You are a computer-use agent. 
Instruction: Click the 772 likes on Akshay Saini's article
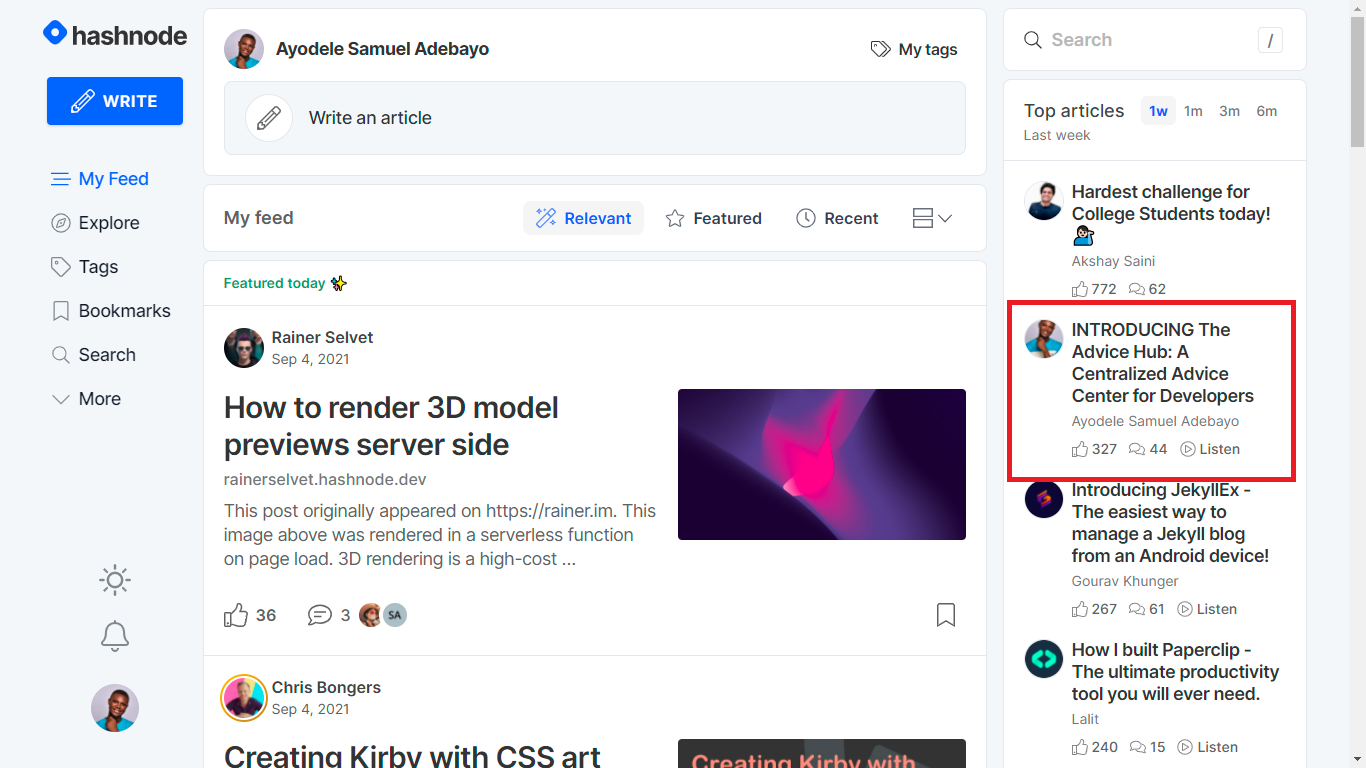coord(1094,289)
